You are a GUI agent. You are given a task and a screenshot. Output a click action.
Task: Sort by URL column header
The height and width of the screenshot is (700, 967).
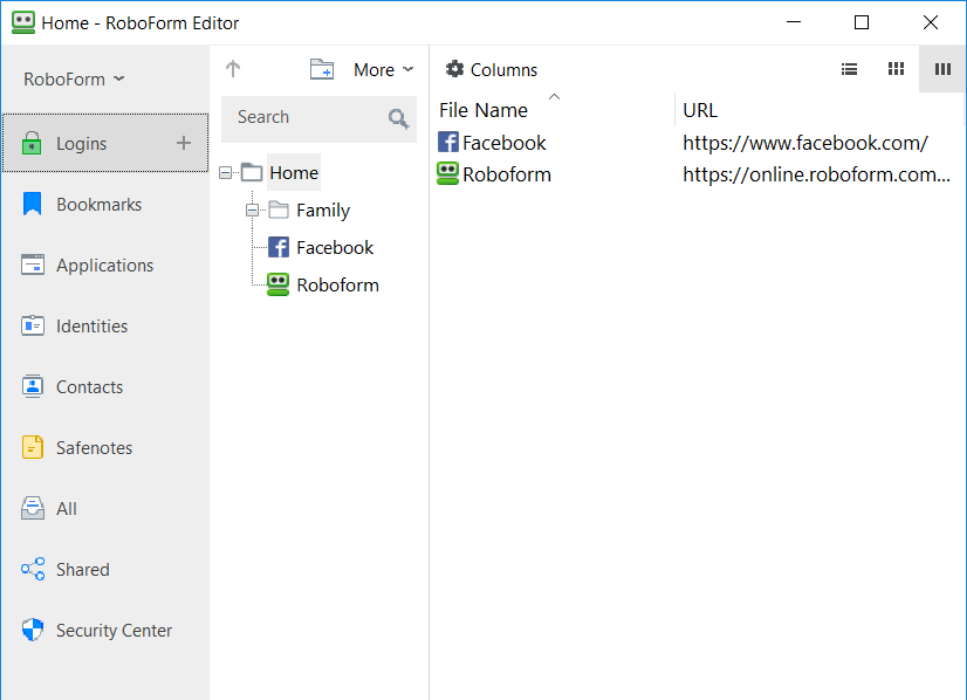(700, 110)
